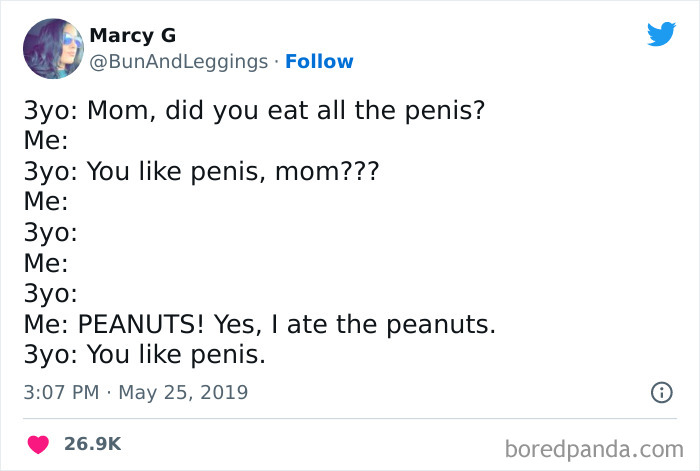Click the first empty "Me:" line
The height and width of the screenshot is (471, 700).
coord(45,140)
